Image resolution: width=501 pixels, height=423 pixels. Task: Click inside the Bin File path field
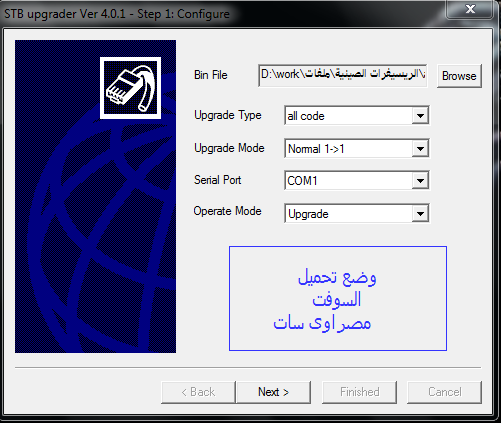click(x=343, y=76)
